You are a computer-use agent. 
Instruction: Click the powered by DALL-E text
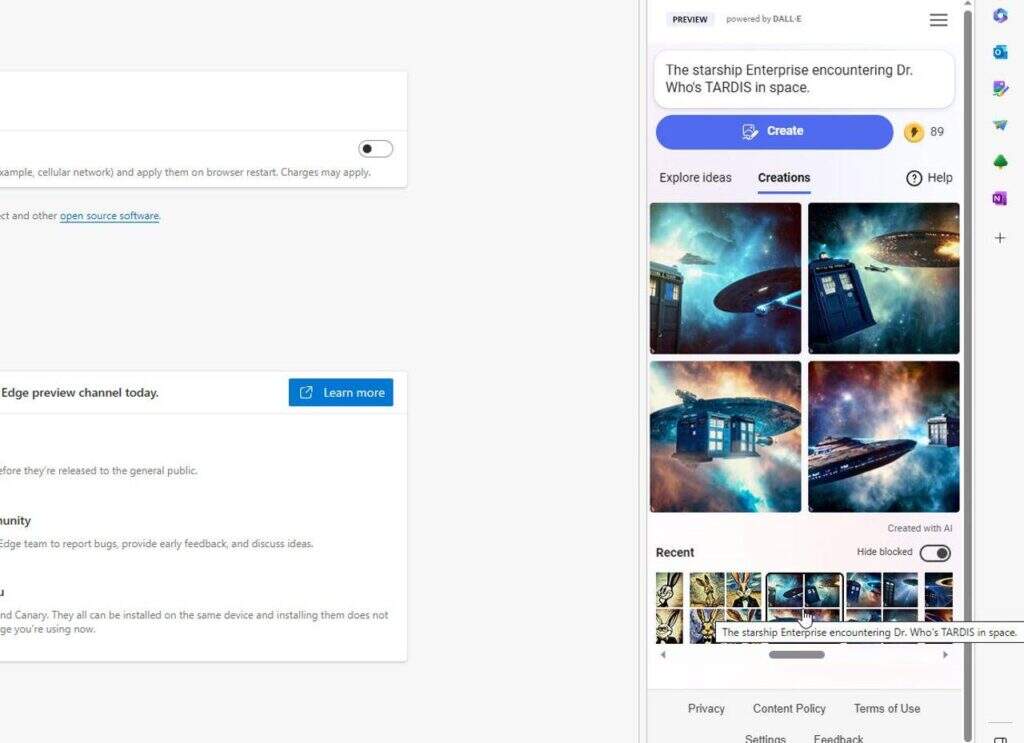point(763,19)
